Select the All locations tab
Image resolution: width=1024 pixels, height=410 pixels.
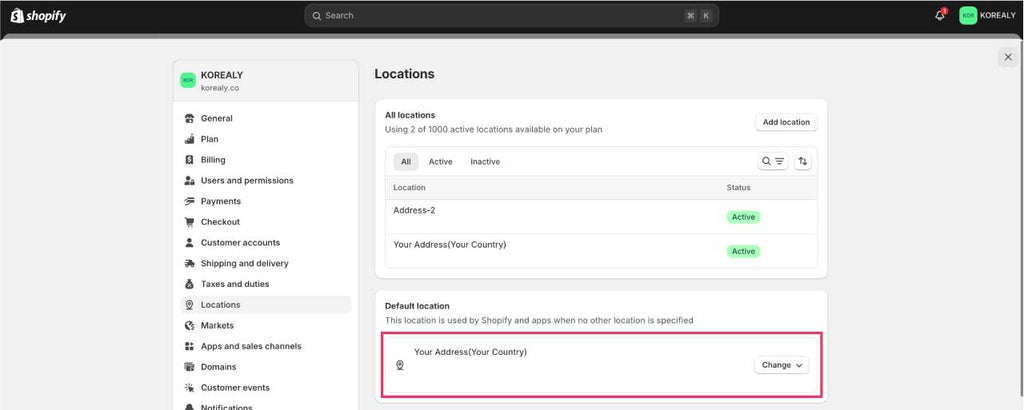(406, 161)
